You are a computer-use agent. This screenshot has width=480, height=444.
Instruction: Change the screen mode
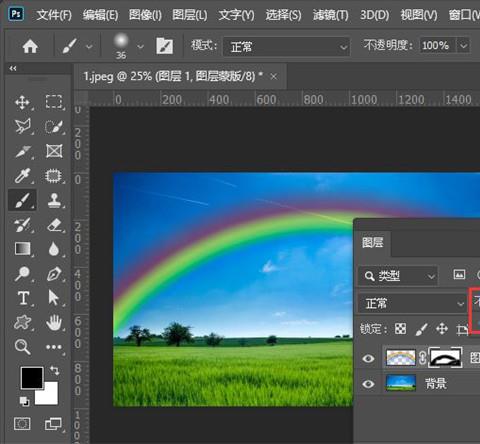tap(53, 424)
